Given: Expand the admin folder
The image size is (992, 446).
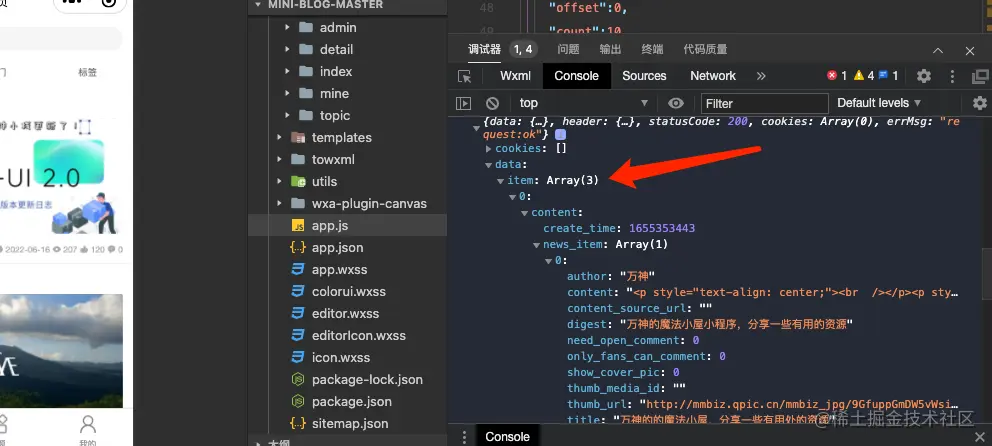Looking at the screenshot, I should (x=287, y=28).
